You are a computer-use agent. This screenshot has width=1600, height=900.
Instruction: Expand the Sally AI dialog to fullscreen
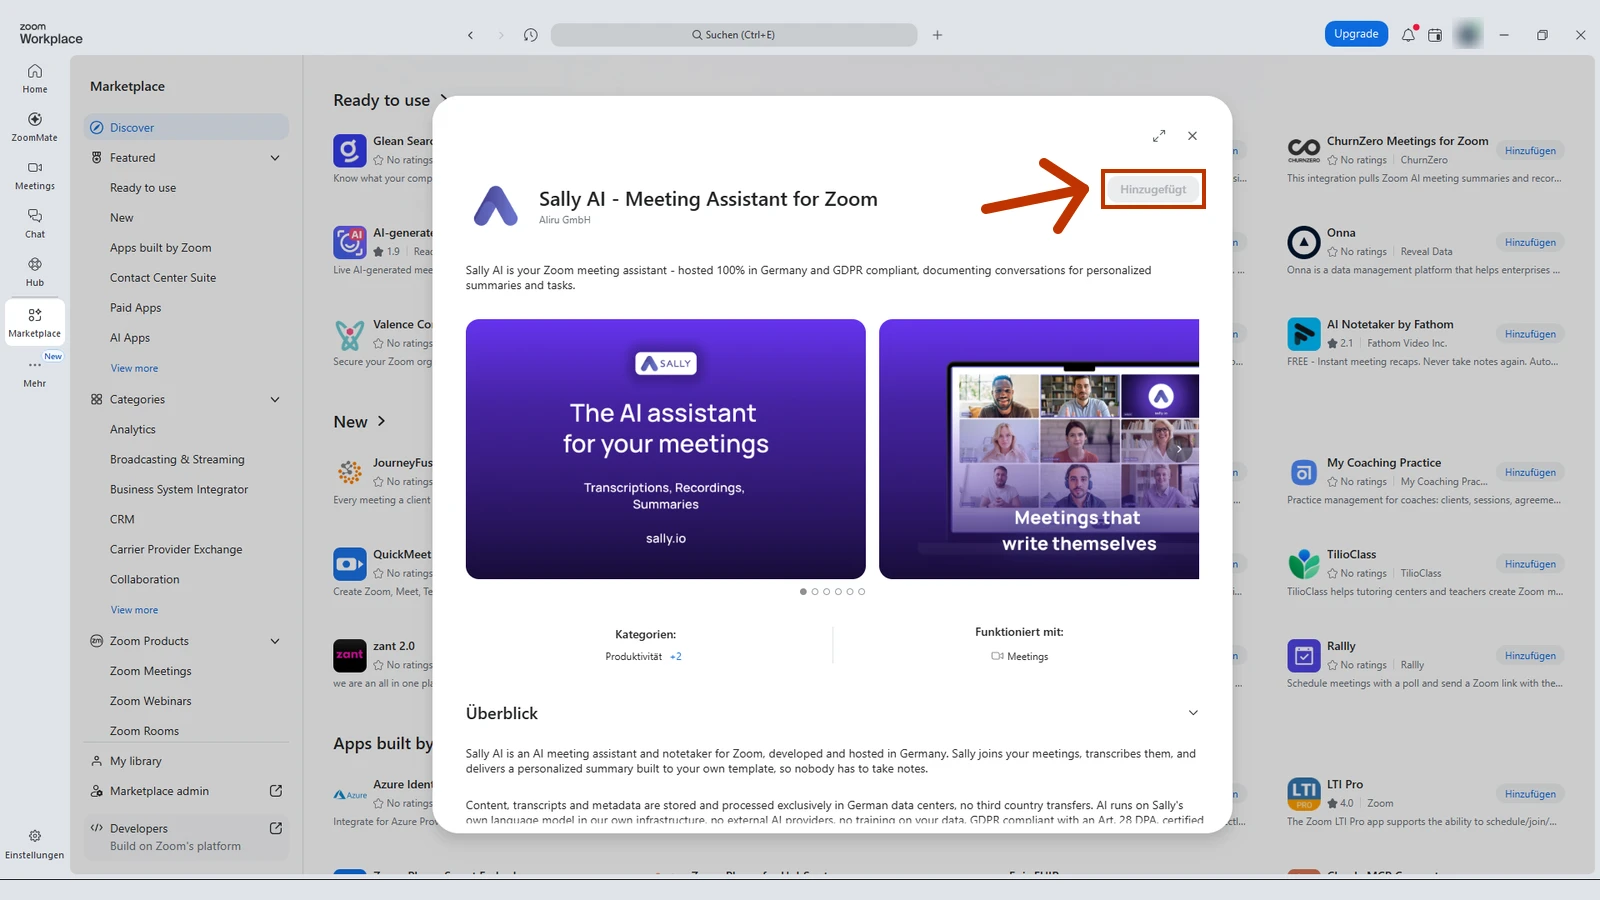tap(1159, 135)
